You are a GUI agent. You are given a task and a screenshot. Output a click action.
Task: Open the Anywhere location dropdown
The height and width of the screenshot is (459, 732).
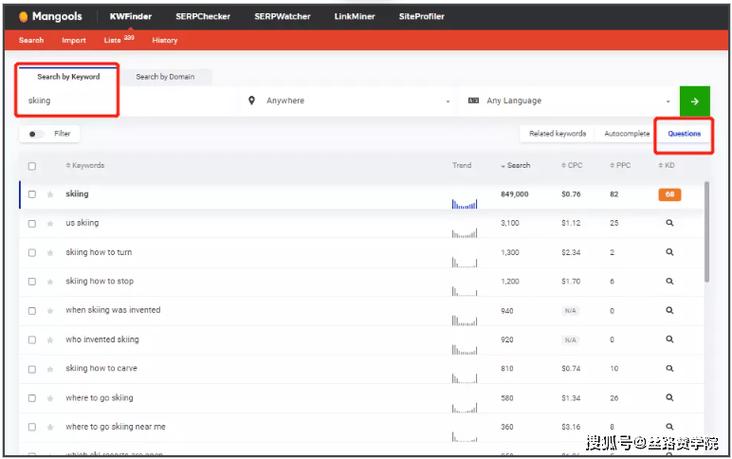[348, 100]
